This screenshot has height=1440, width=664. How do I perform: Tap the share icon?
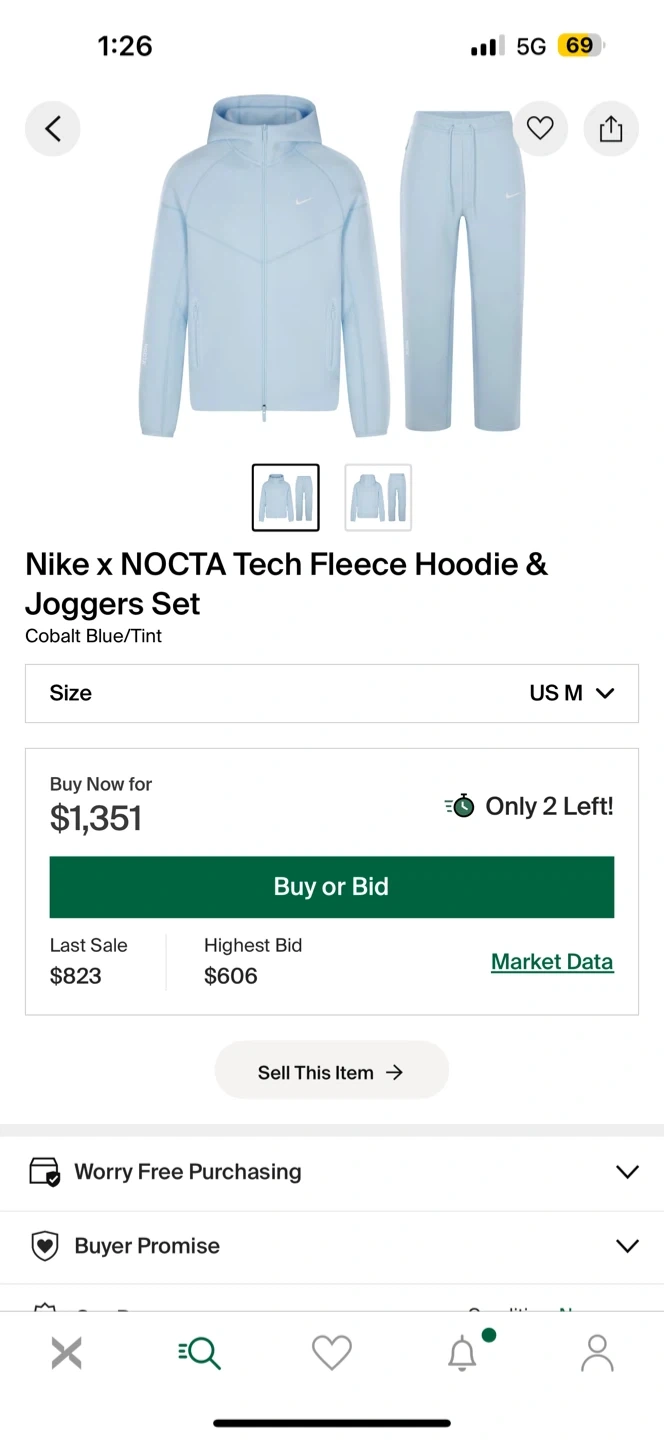pos(611,129)
